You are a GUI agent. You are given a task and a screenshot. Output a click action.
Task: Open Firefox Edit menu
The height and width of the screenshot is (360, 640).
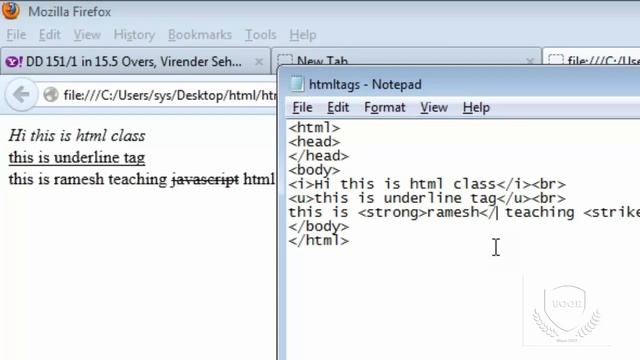(49, 35)
